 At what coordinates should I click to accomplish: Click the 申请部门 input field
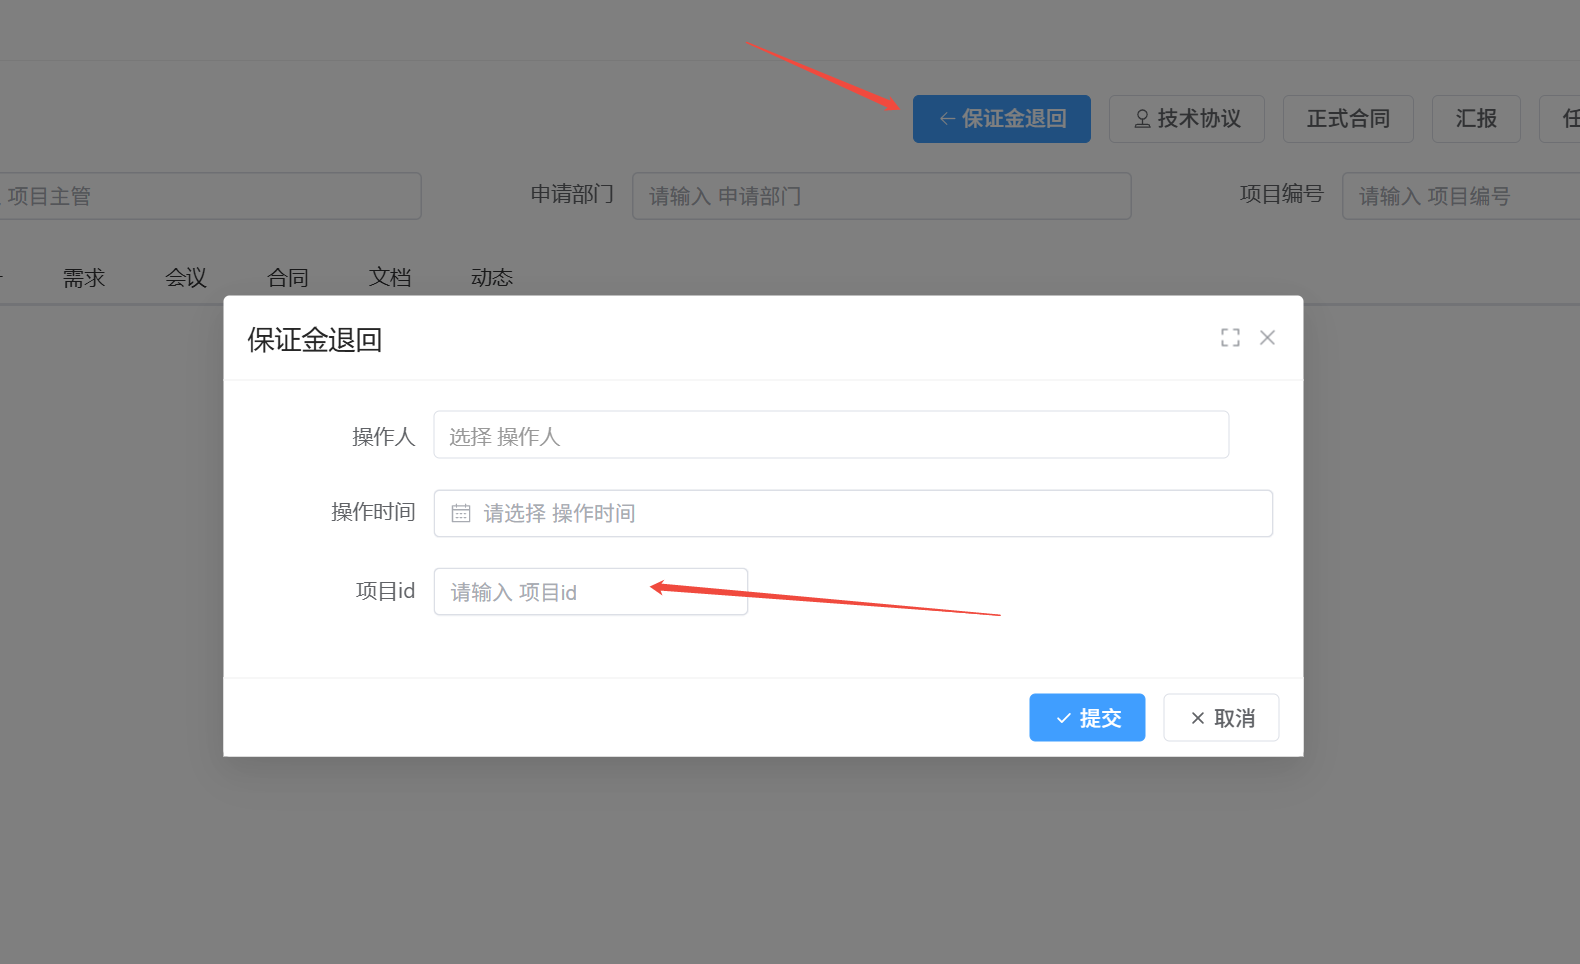point(881,196)
